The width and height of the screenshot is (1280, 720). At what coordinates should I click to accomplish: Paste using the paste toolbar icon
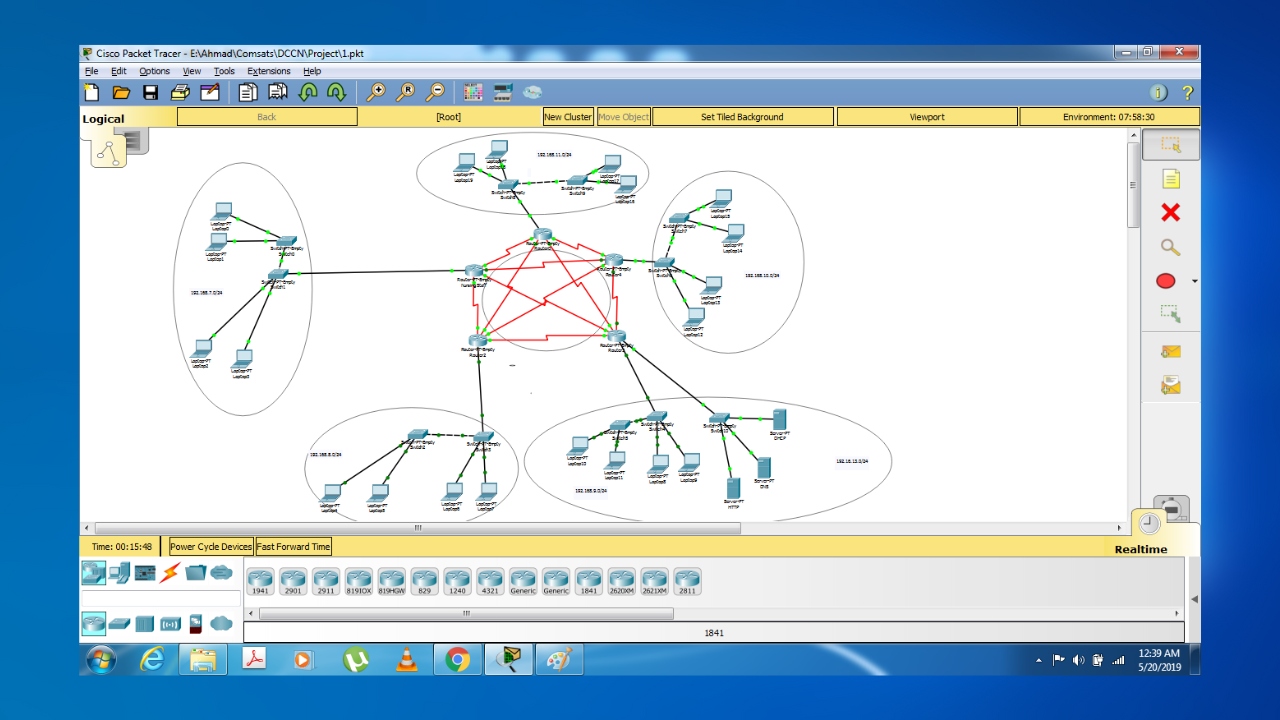[x=277, y=92]
